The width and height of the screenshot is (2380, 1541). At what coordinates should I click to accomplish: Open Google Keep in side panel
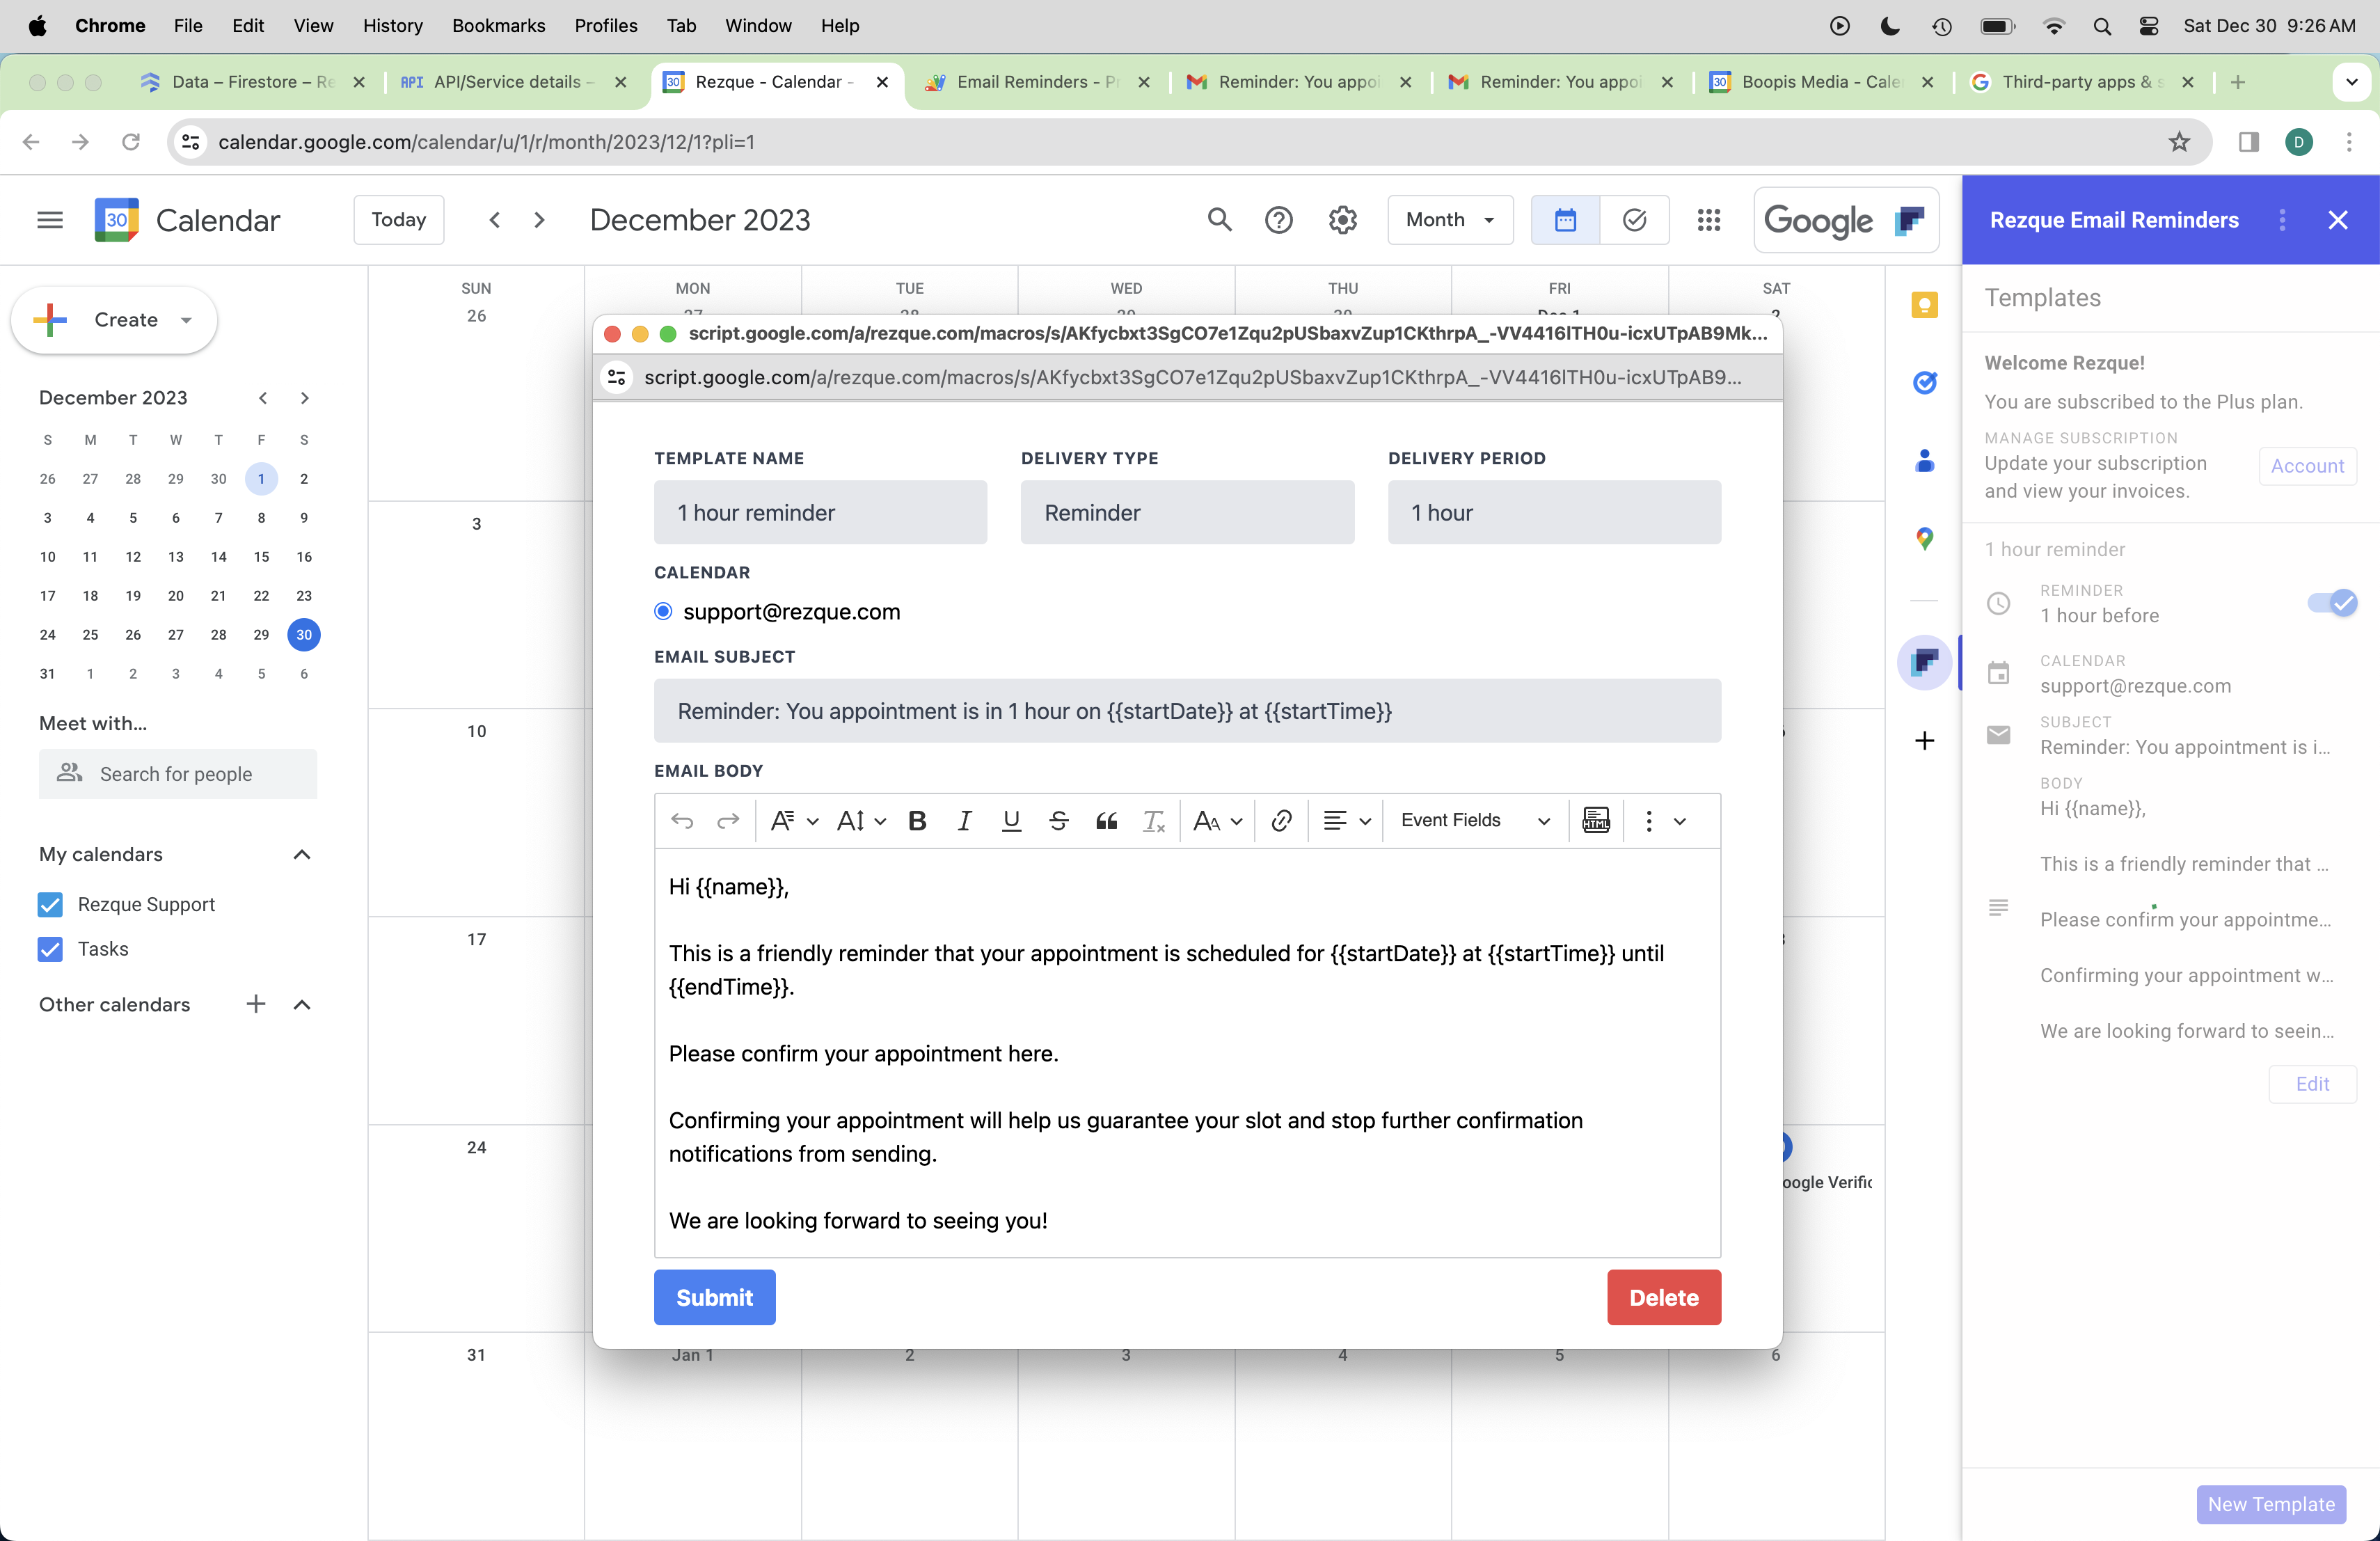coord(1924,305)
